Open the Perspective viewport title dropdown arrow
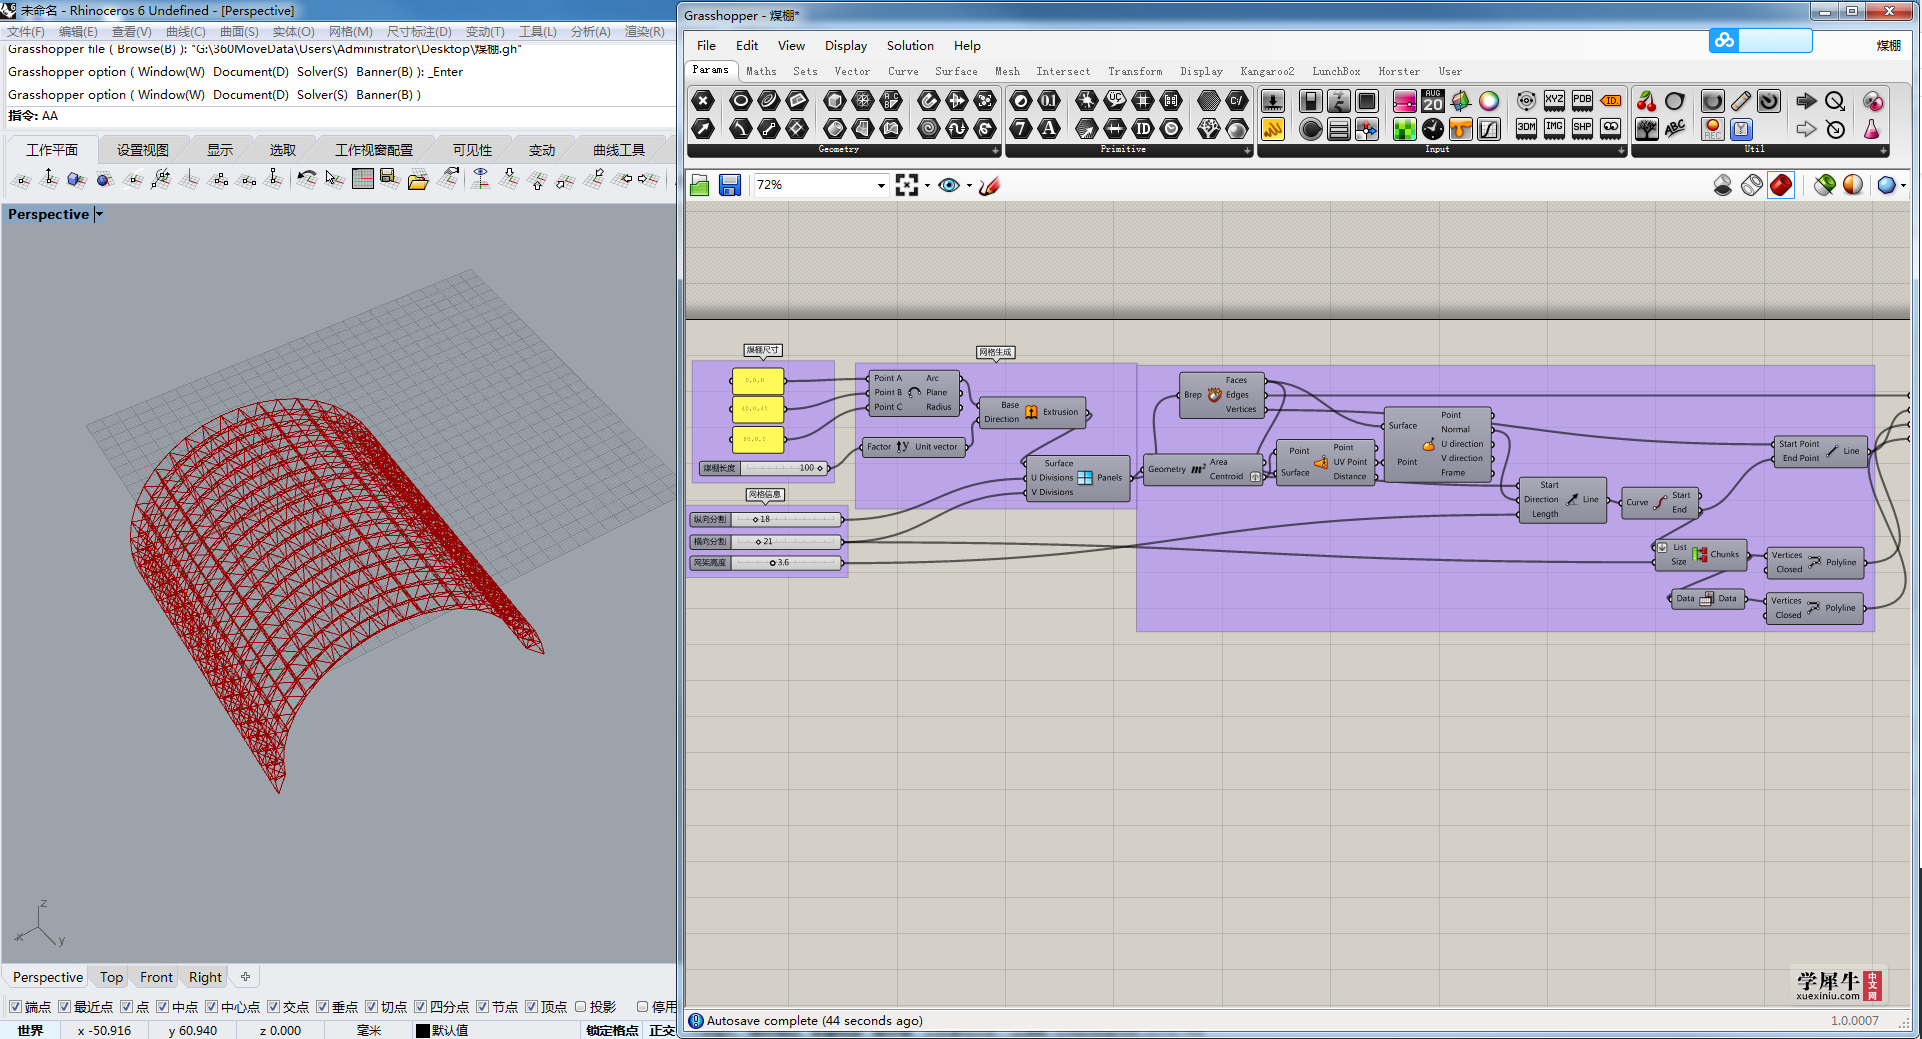This screenshot has width=1922, height=1039. pyautogui.click(x=99, y=214)
